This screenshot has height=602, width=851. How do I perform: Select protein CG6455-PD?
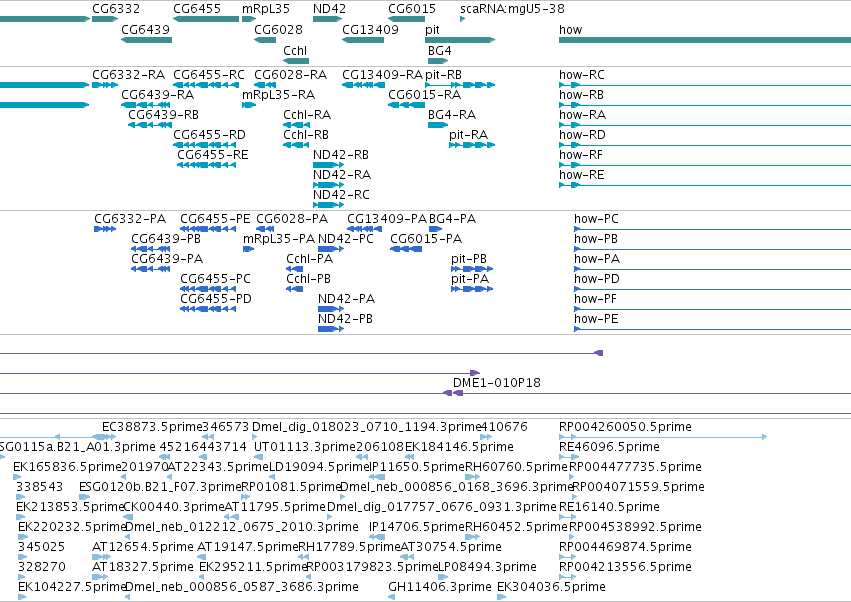click(216, 299)
